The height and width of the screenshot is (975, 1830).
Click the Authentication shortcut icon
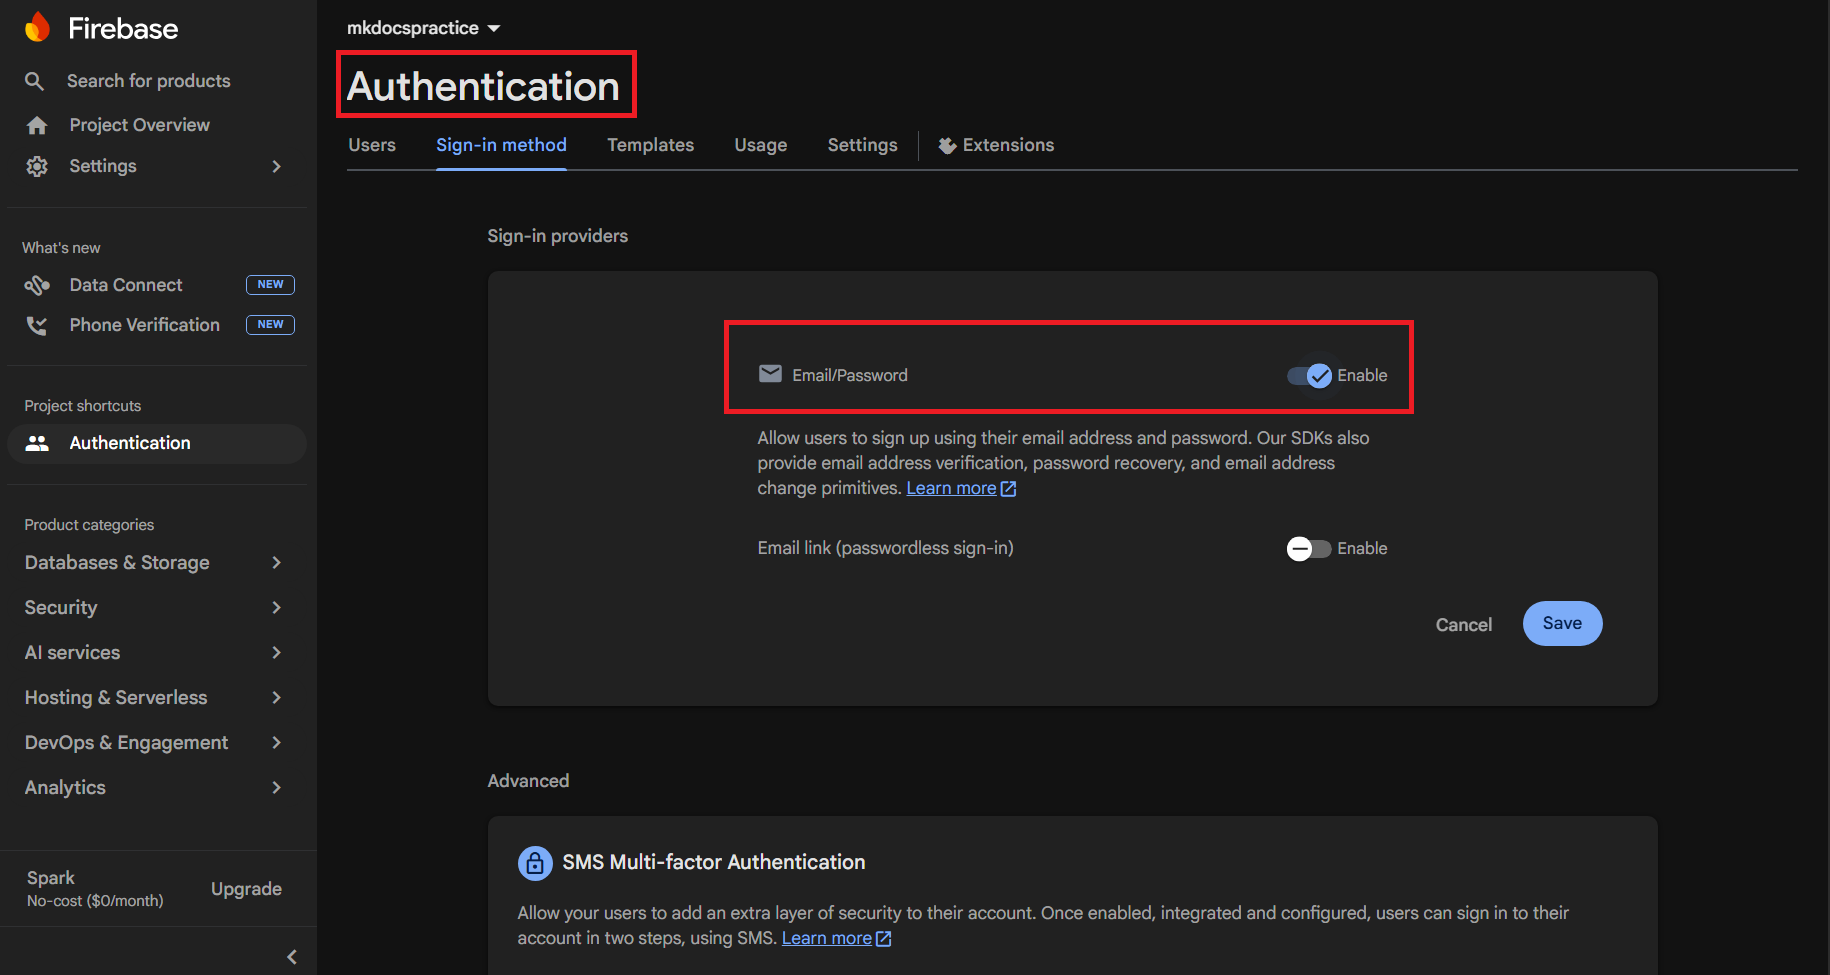click(38, 443)
